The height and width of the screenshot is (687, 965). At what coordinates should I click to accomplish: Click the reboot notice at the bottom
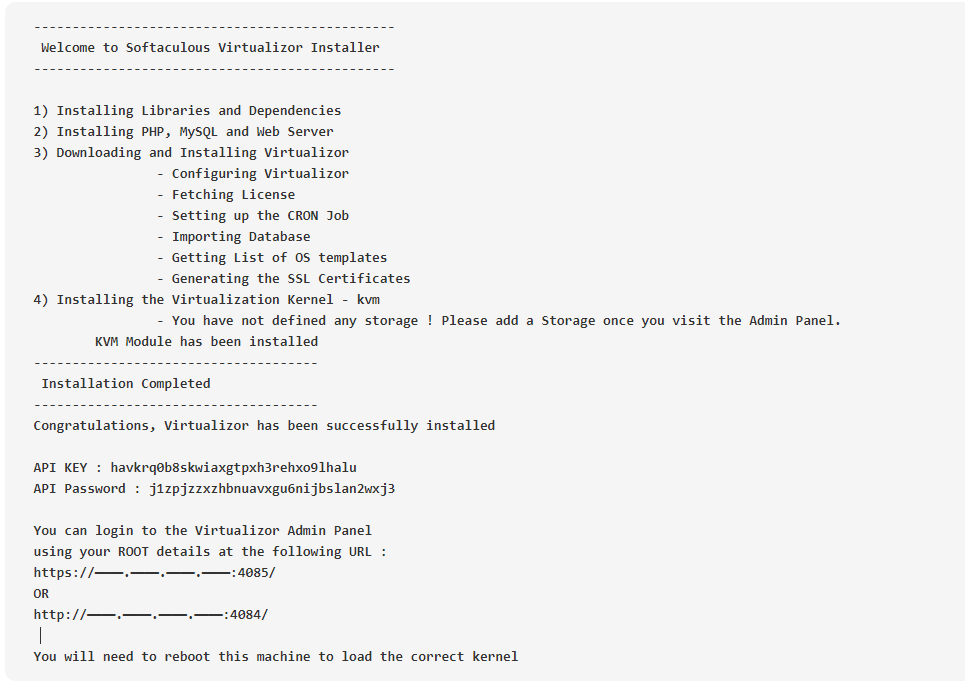pos(276,656)
